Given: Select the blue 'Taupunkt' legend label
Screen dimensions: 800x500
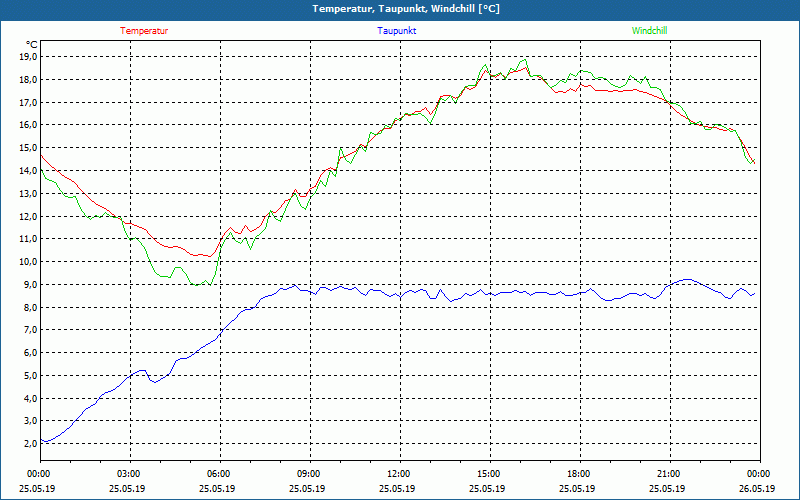Looking at the screenshot, I should tap(397, 31).
